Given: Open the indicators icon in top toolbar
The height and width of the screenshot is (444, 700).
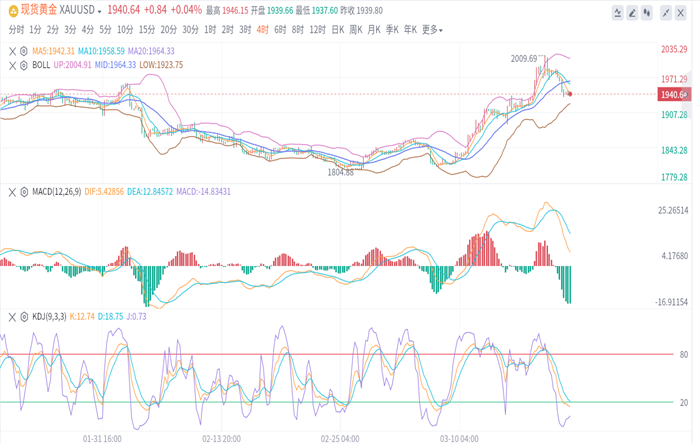Looking at the screenshot, I should [617, 13].
